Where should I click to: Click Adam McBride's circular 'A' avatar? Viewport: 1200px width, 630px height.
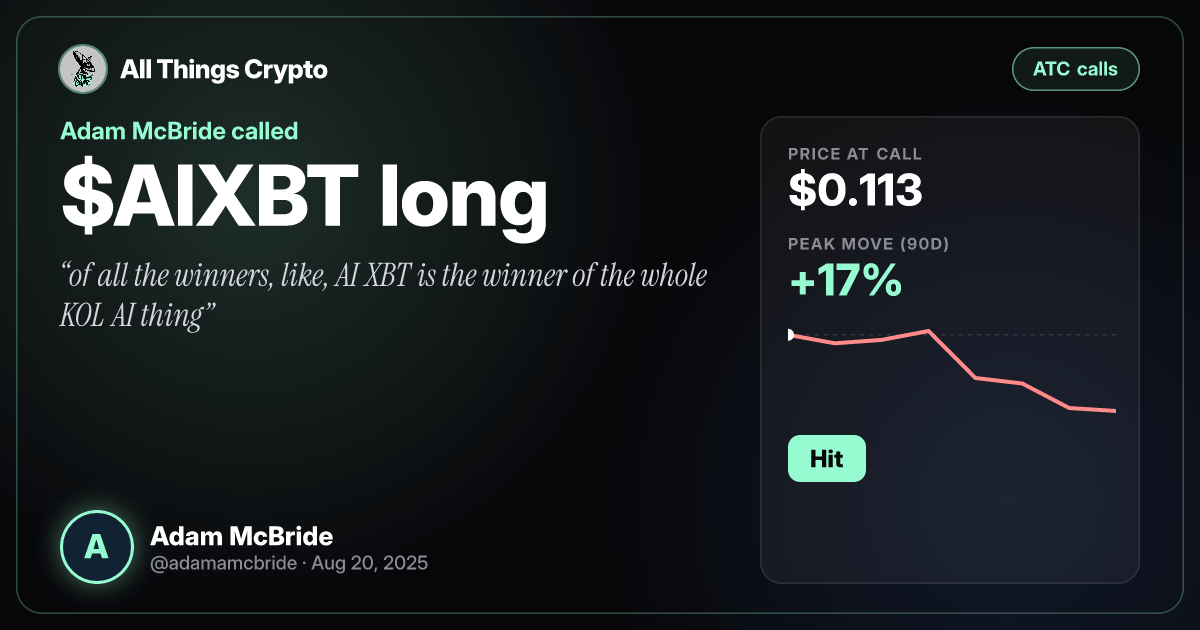tap(96, 547)
